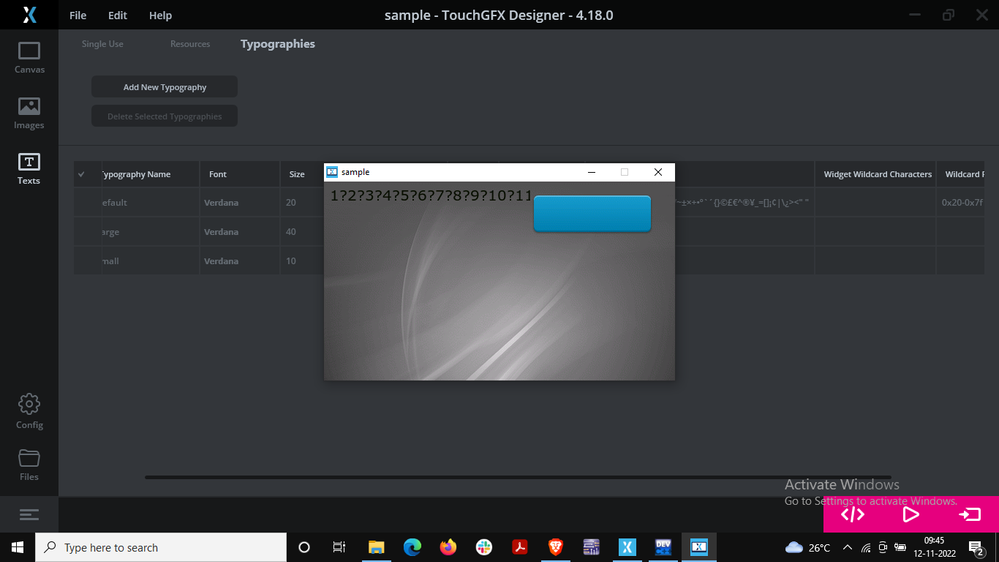This screenshot has width=999, height=562.
Task: Switch to the sample simulator taskbar icon
Action: [x=699, y=547]
